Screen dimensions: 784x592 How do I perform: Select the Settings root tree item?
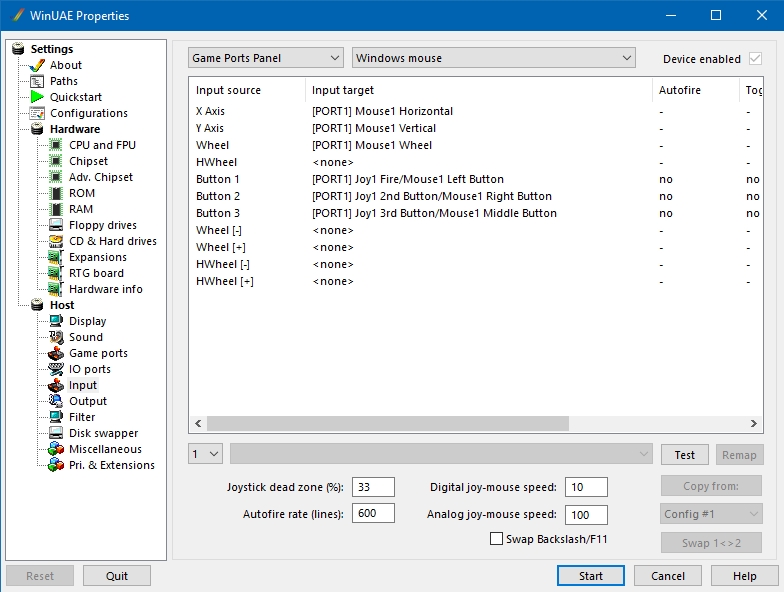pos(52,49)
